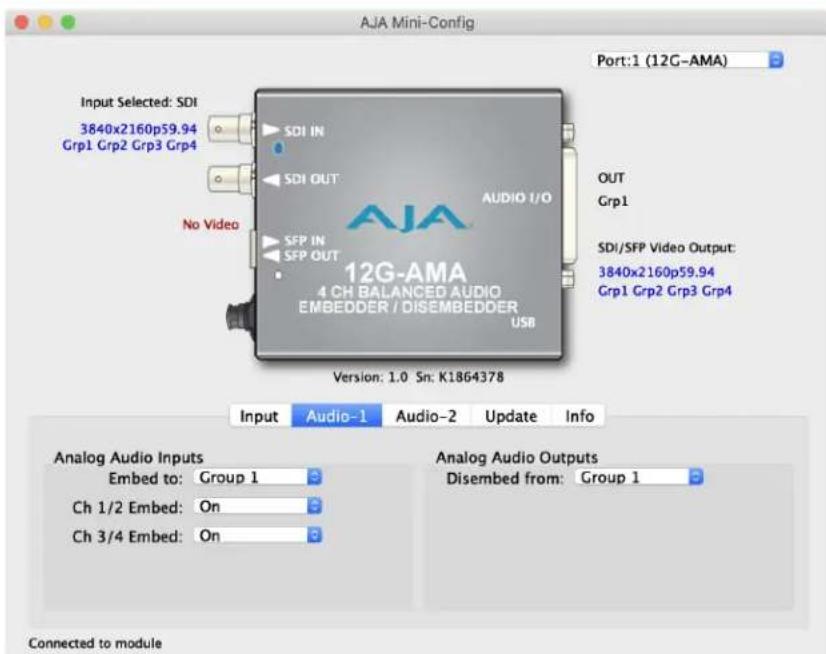Click the Input Selected: SDI label
This screenshot has height=654, width=826.
139,102
